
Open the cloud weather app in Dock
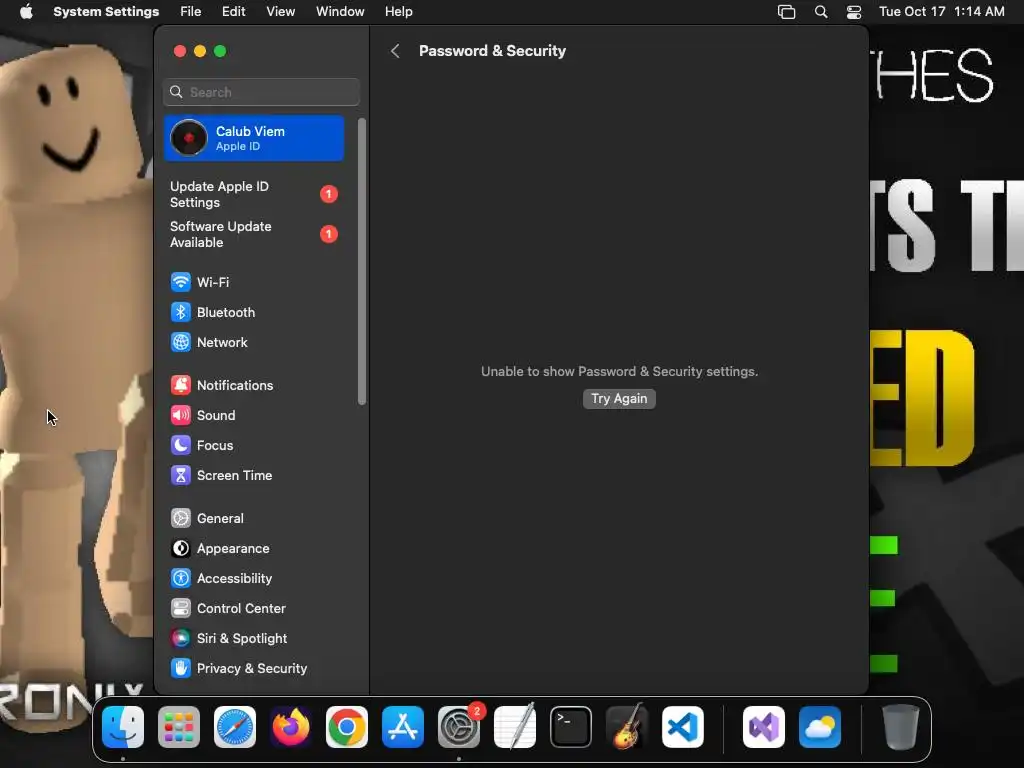coord(820,727)
